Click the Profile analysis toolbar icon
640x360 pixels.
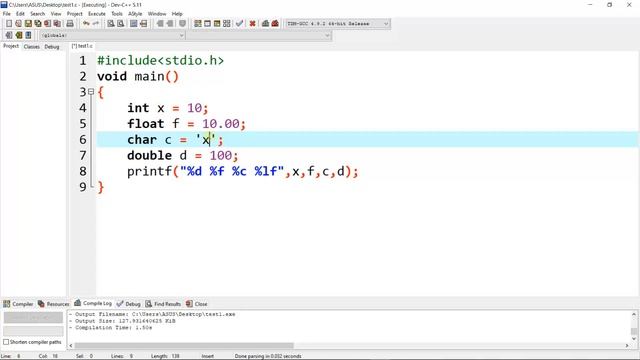265,24
